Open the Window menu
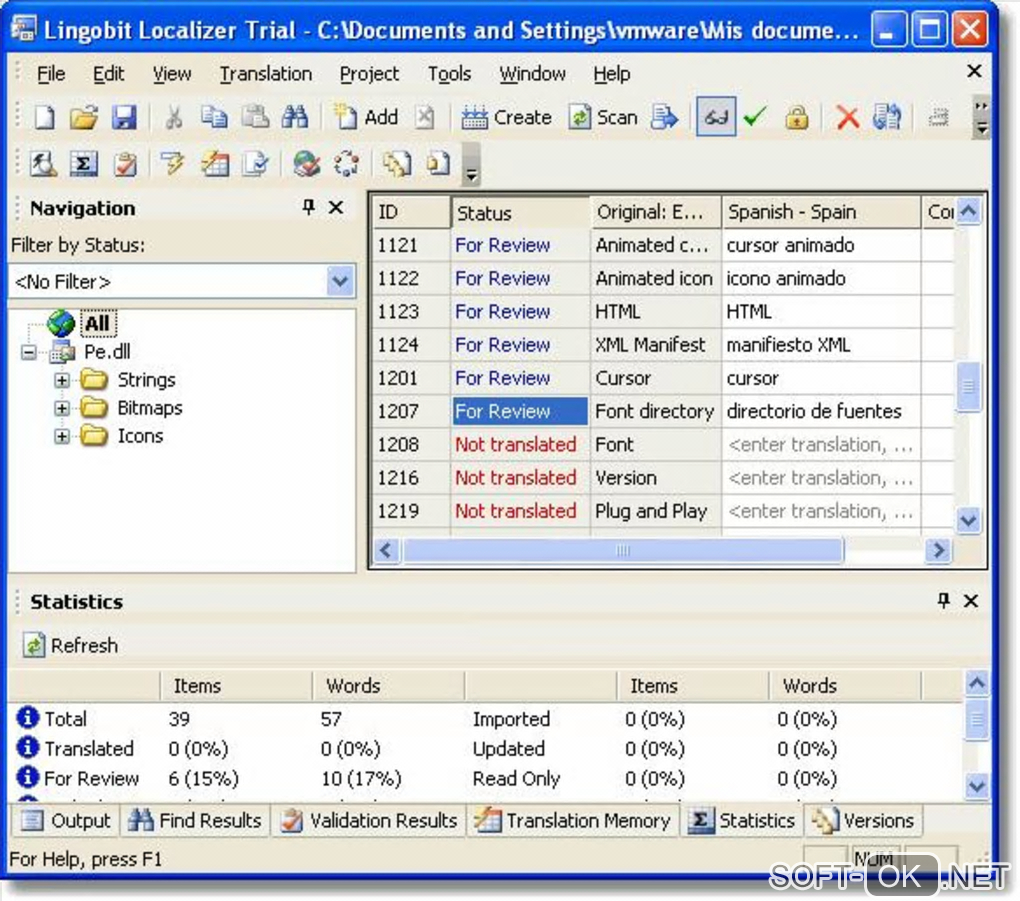 tap(532, 74)
